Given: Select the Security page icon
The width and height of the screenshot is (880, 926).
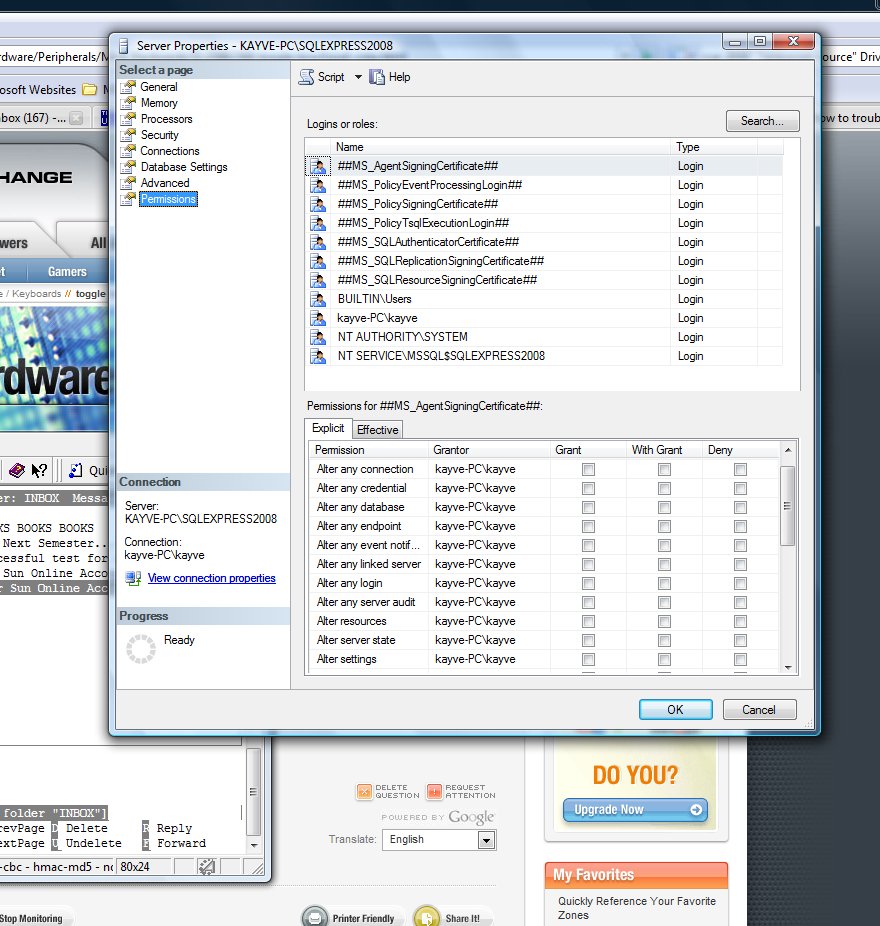Looking at the screenshot, I should [x=128, y=135].
